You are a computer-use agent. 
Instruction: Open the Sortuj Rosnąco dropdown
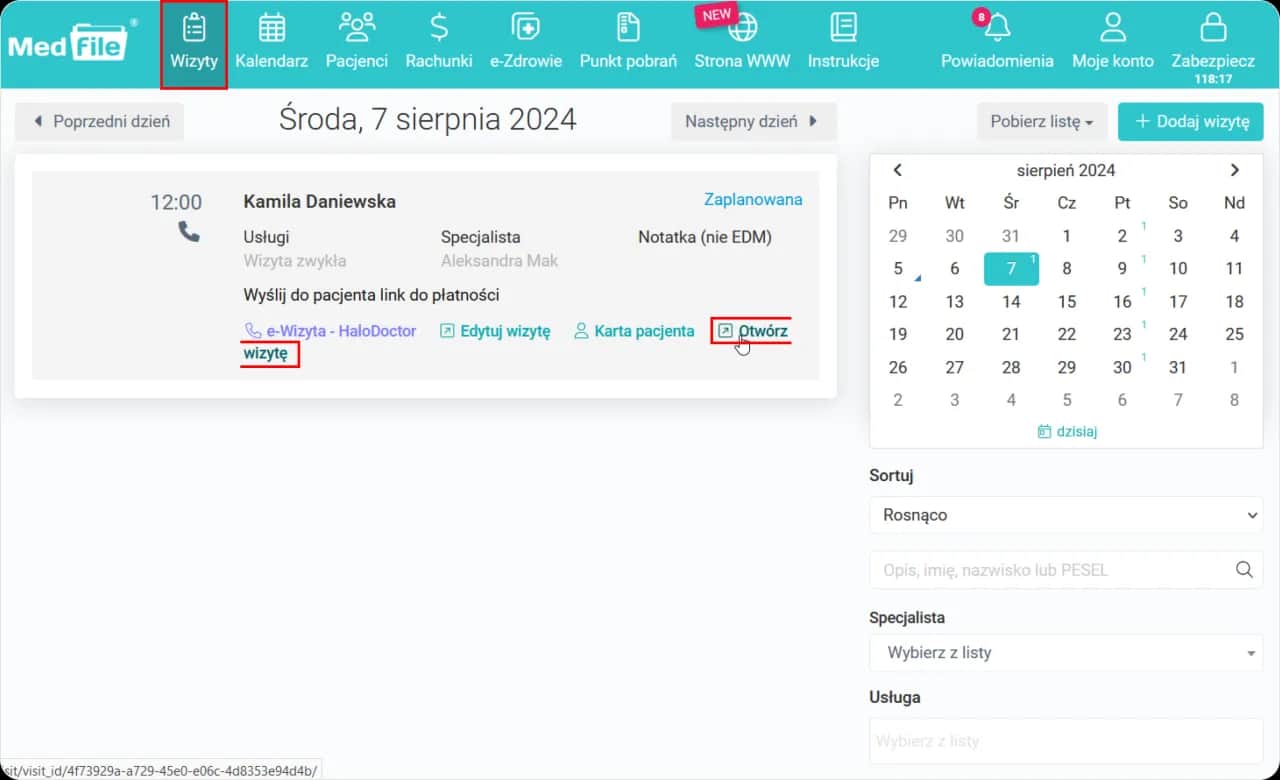[1066, 515]
